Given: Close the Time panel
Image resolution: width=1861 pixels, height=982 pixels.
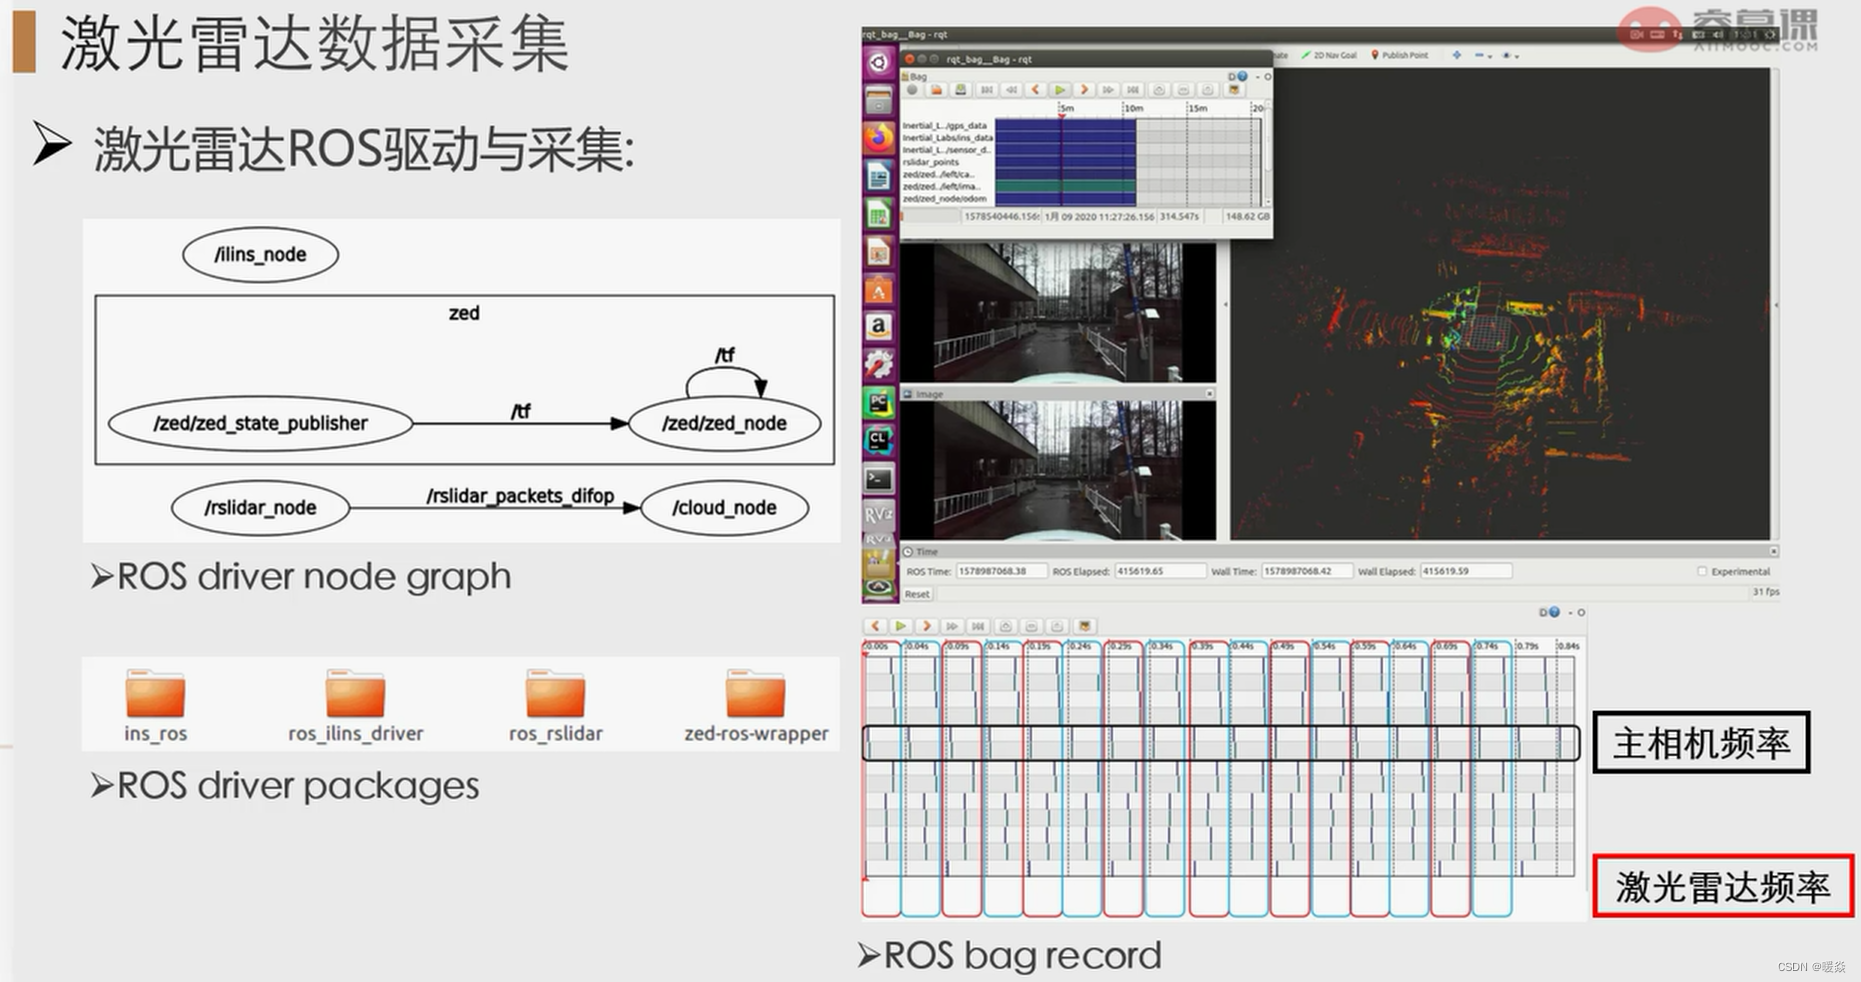Looking at the screenshot, I should coord(1774,551).
